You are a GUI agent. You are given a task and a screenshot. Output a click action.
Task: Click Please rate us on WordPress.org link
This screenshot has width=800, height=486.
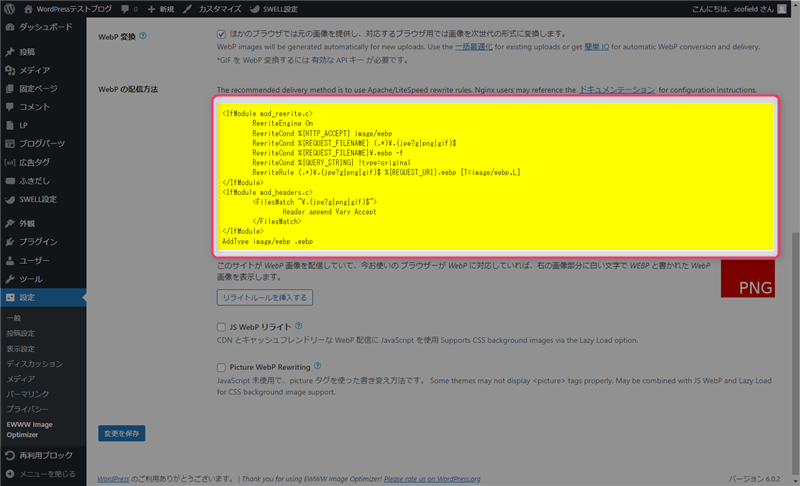tap(432, 479)
